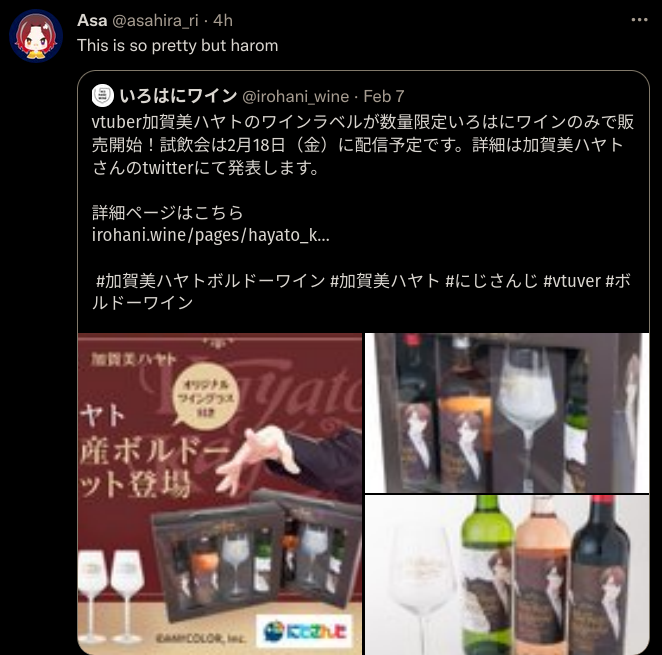Open the @irohani_wine handle
This screenshot has height=655, width=662.
click(x=296, y=96)
